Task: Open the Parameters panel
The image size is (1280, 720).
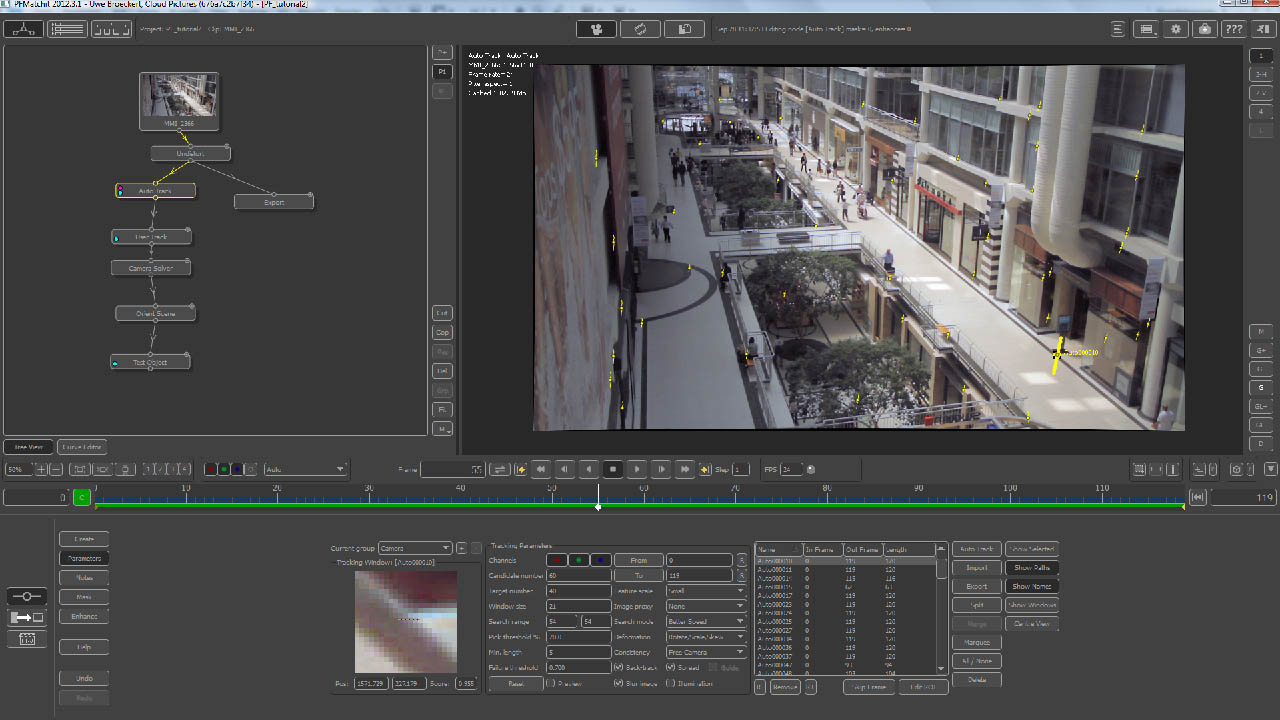Action: click(84, 558)
